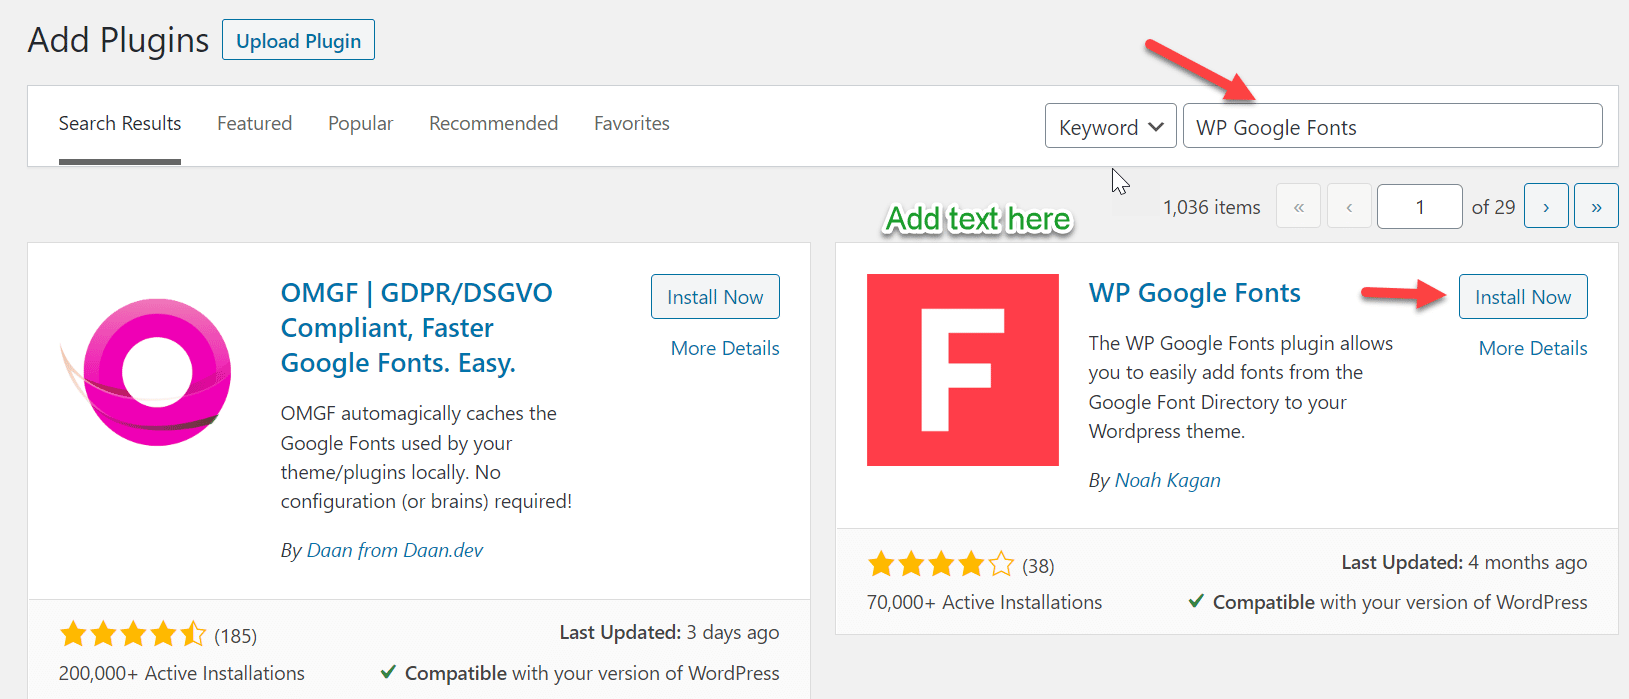This screenshot has height=699, width=1629.
Task: Go to the previous results page
Action: point(1349,207)
